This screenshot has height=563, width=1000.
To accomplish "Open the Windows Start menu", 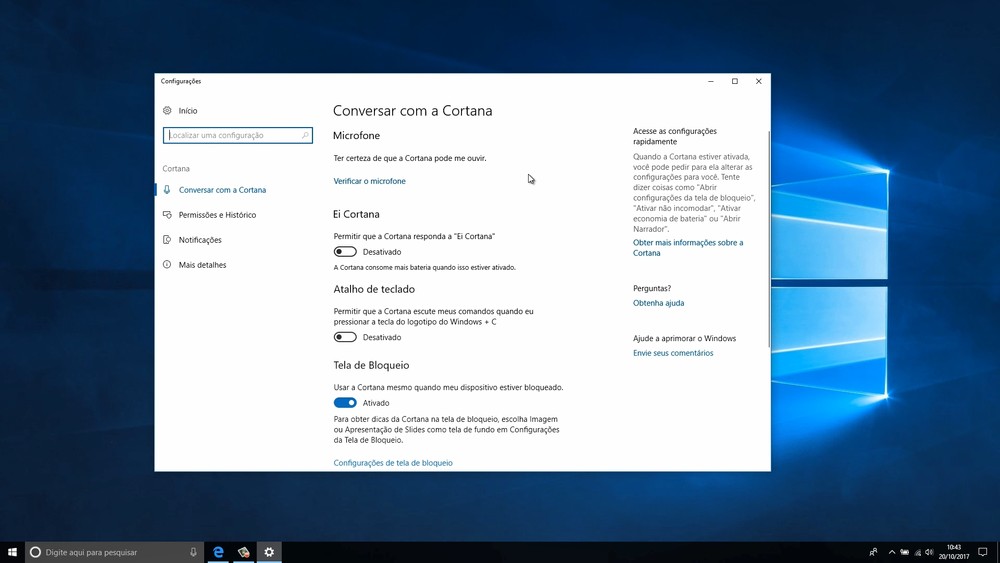I will [x=12, y=552].
